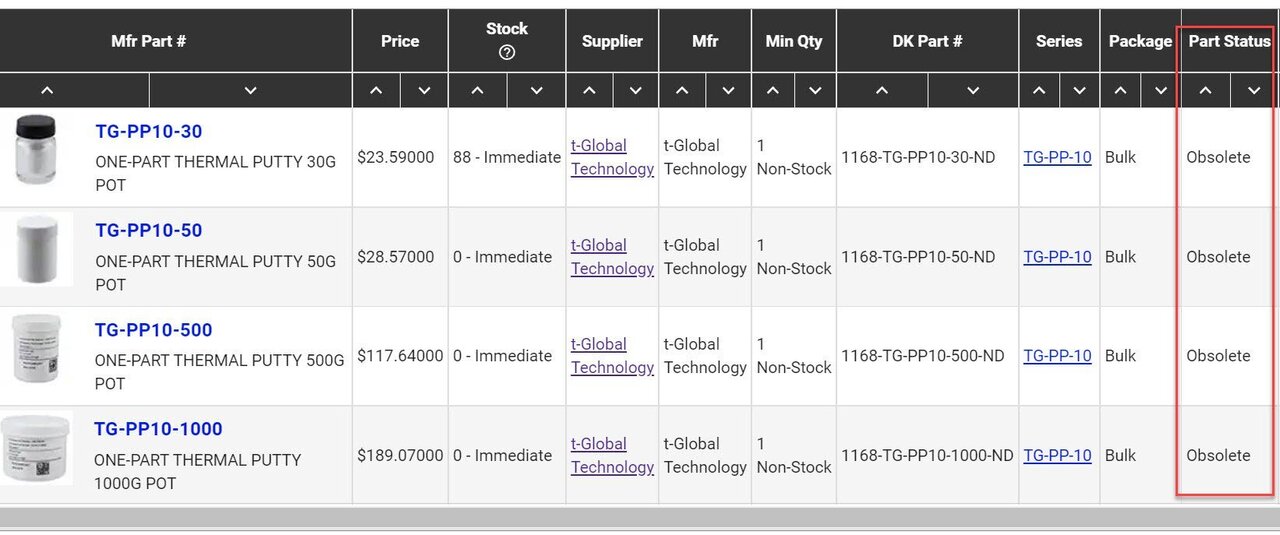Sort Price column ascending
The image size is (1280, 535).
tap(376, 90)
